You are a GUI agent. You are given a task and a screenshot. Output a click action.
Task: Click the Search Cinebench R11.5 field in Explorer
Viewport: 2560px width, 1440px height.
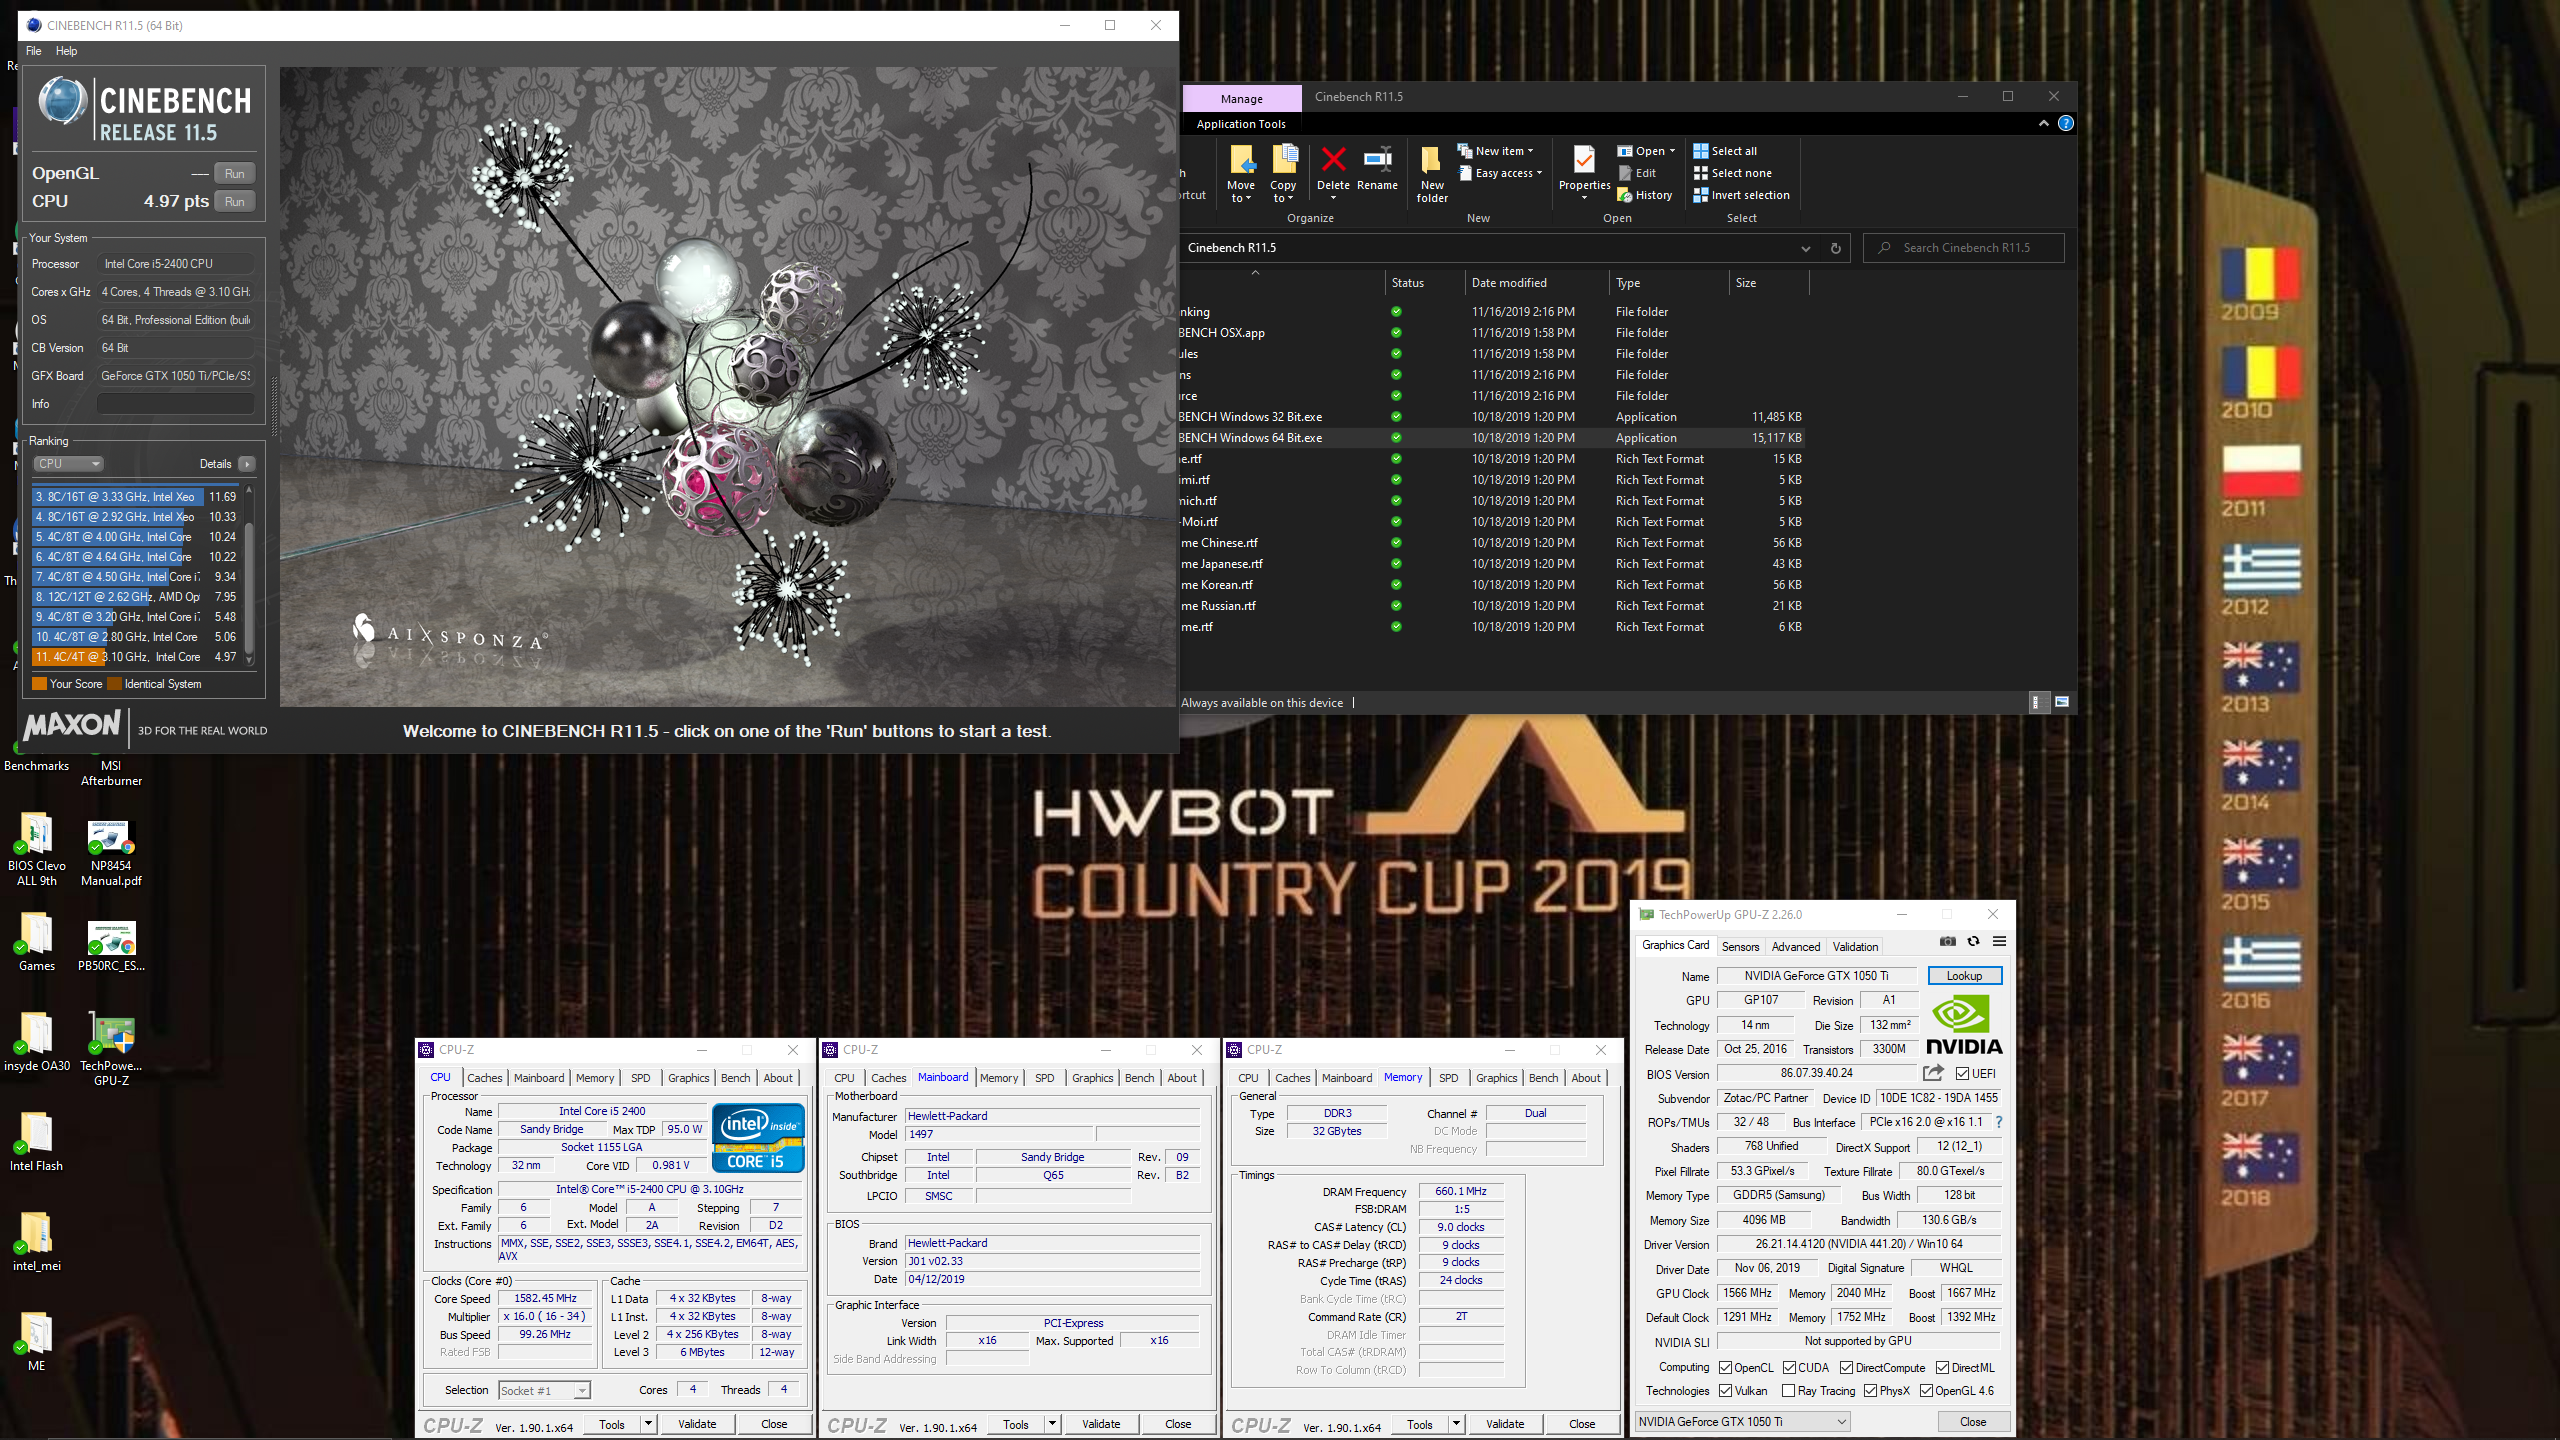(x=1964, y=248)
